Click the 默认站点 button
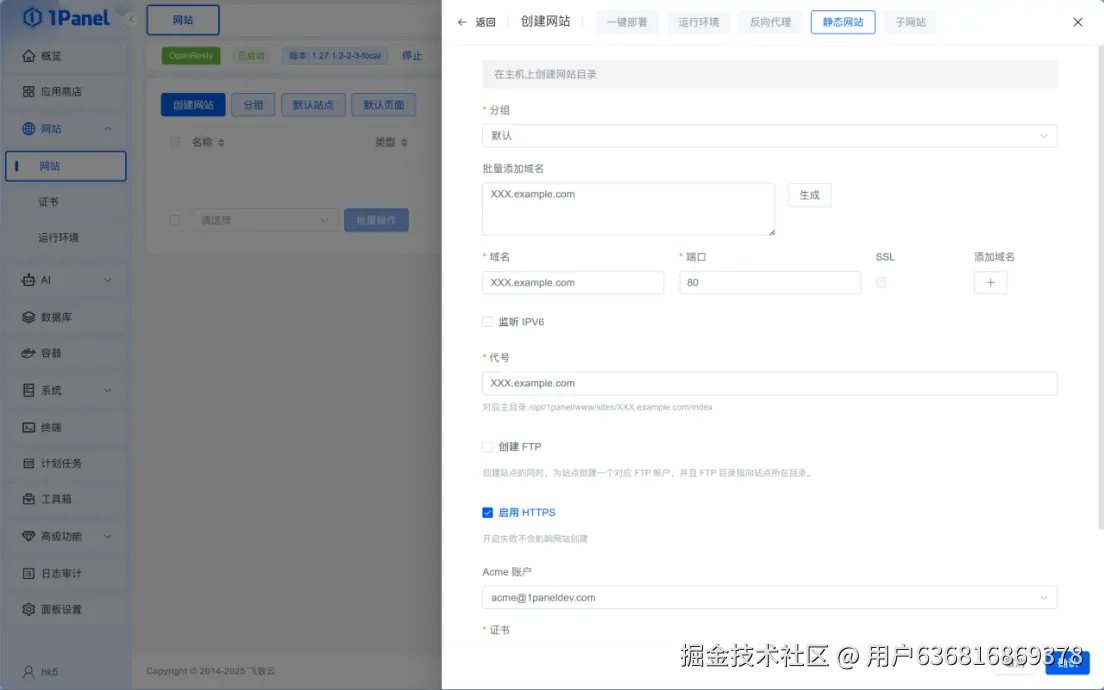Viewport: 1104px width, 690px height. point(313,105)
